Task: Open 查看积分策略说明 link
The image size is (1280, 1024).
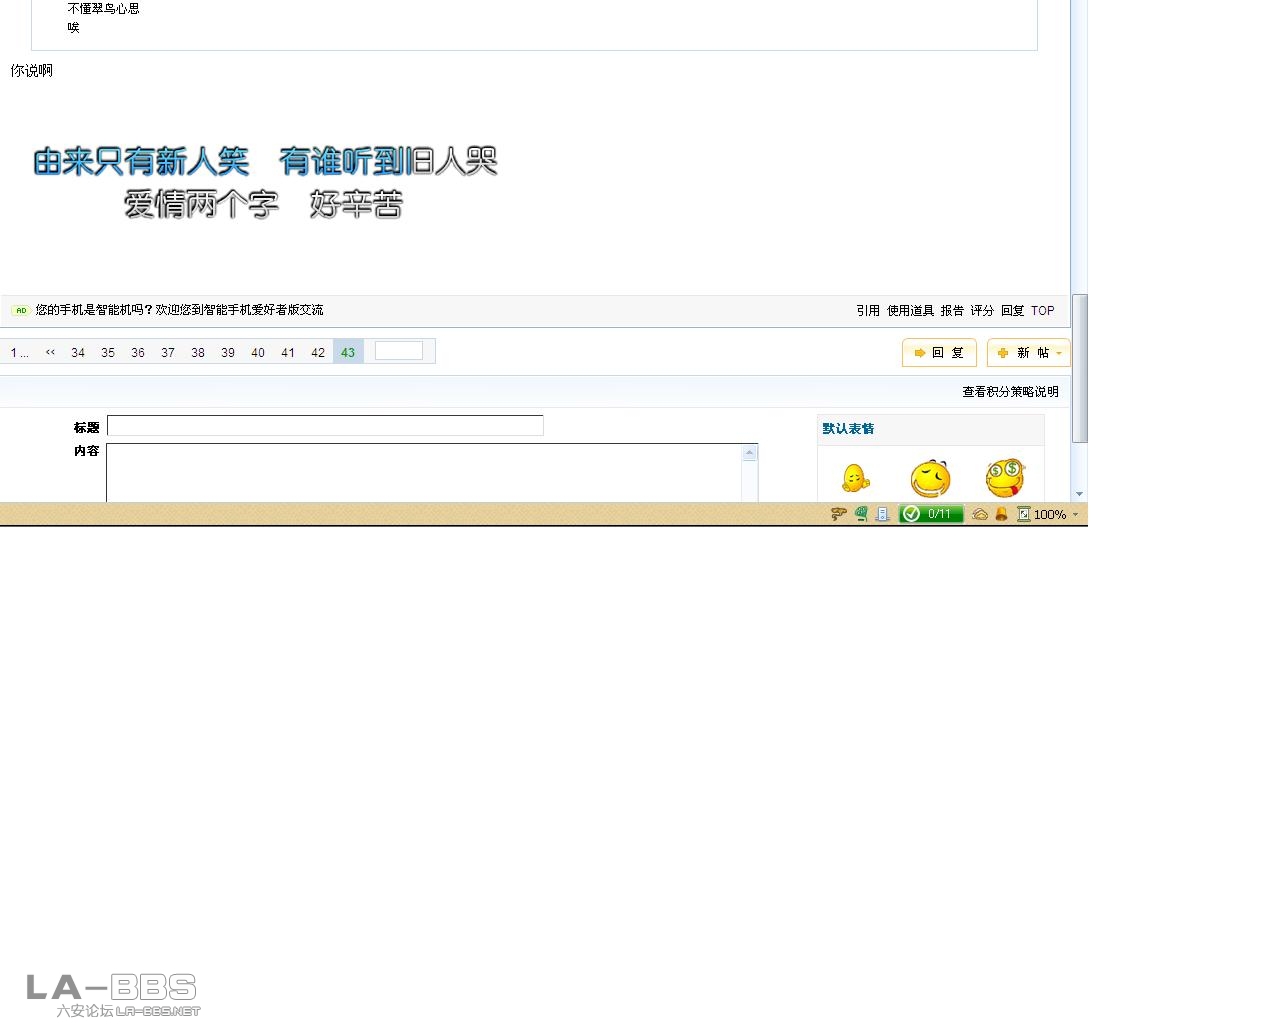Action: (1010, 392)
